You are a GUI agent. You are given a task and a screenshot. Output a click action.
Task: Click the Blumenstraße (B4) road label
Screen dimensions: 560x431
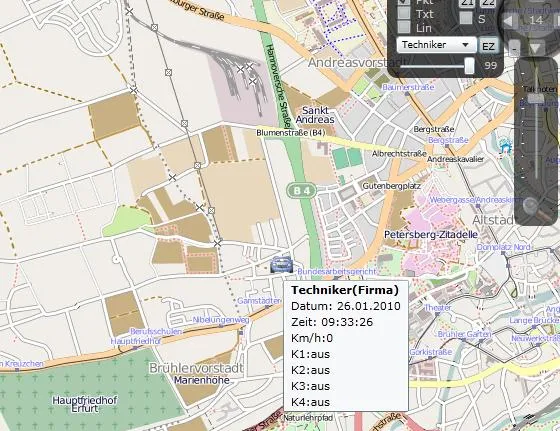coord(291,133)
